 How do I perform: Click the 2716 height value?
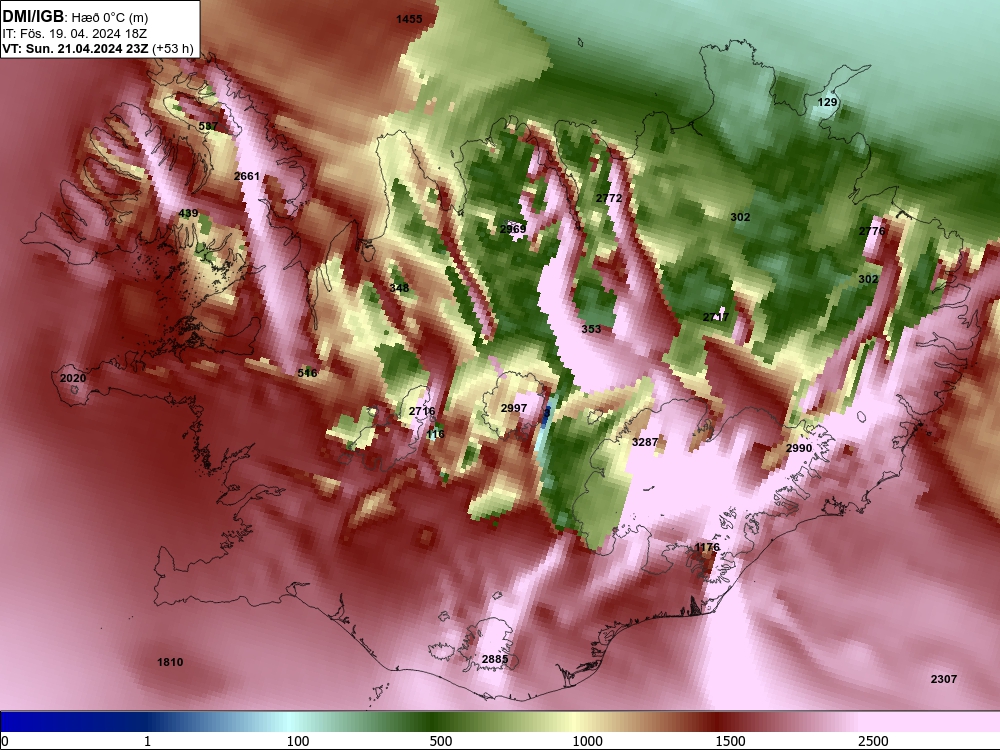click(422, 411)
